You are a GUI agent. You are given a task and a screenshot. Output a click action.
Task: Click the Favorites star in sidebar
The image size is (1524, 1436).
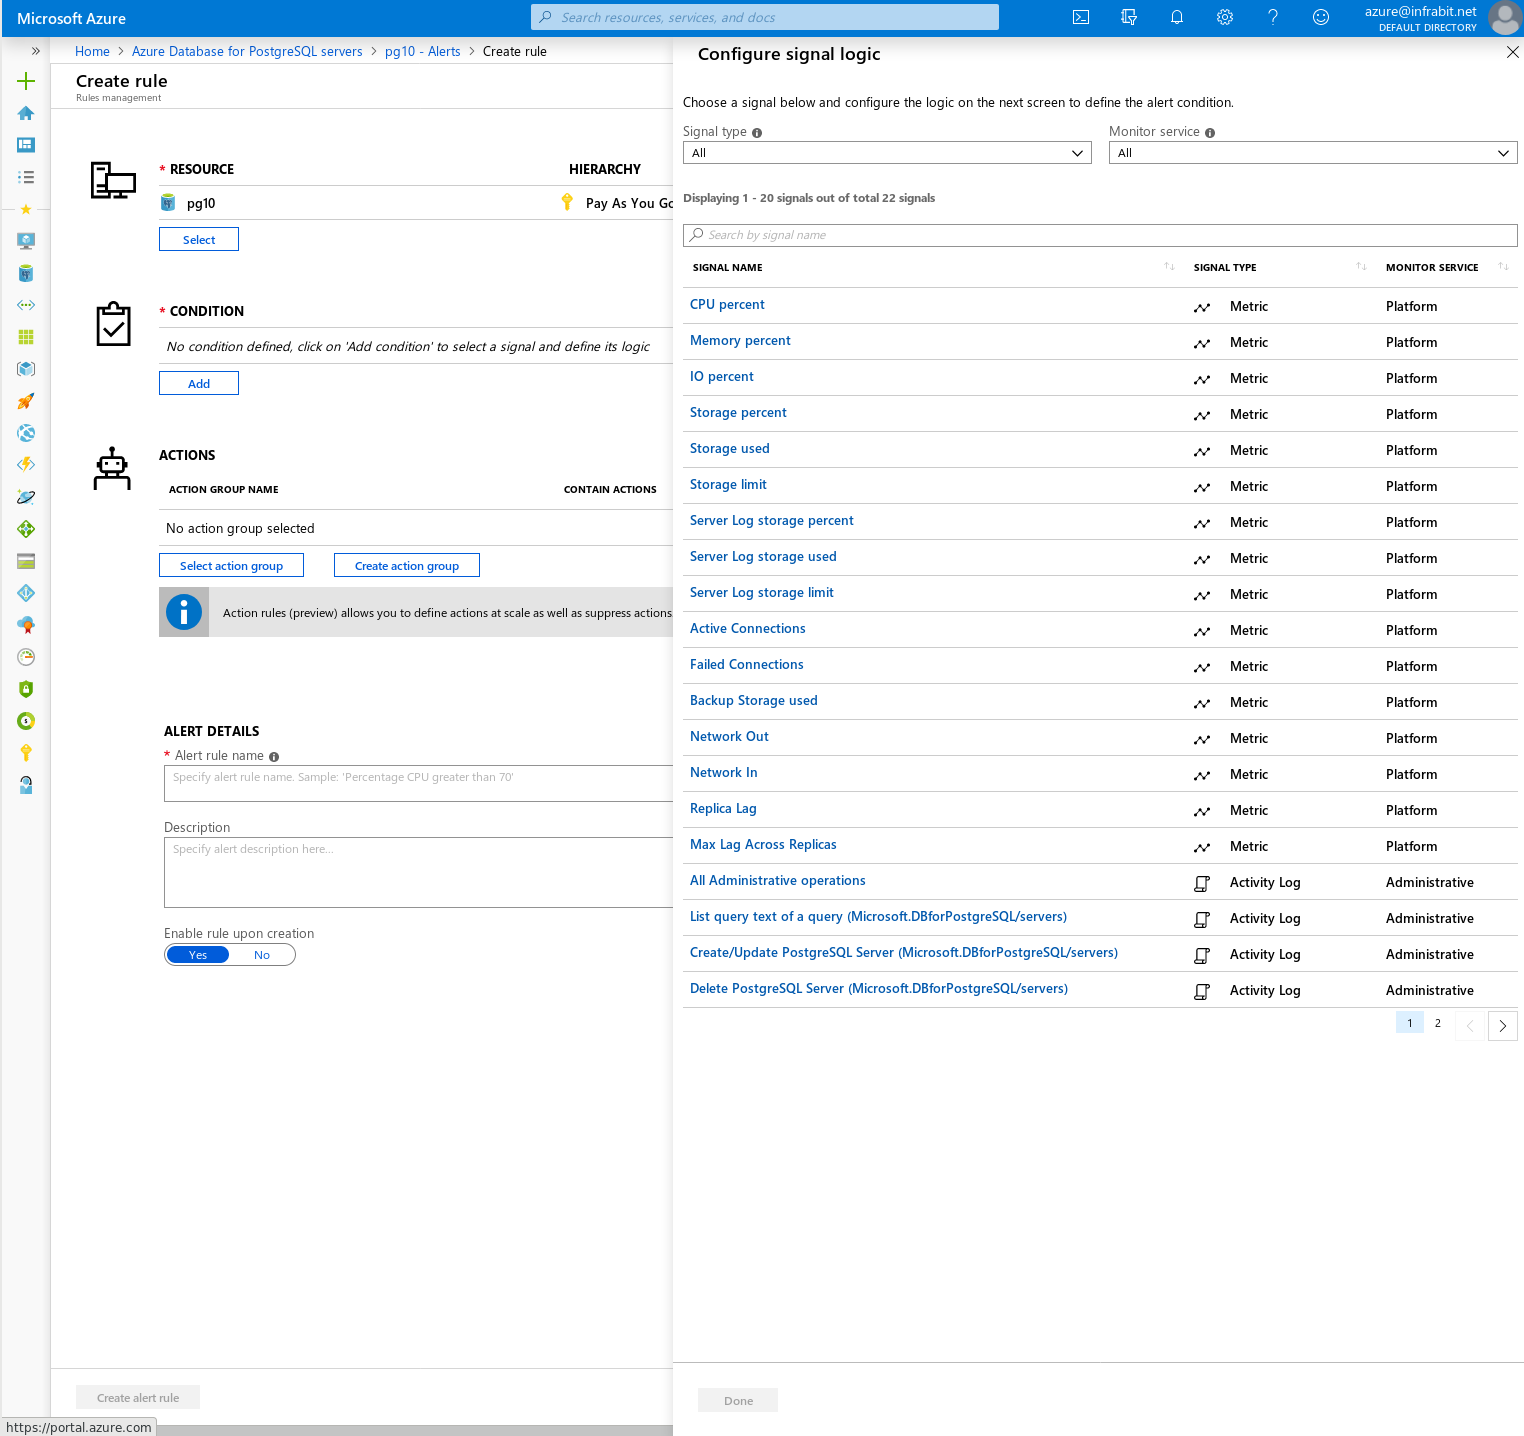point(26,209)
